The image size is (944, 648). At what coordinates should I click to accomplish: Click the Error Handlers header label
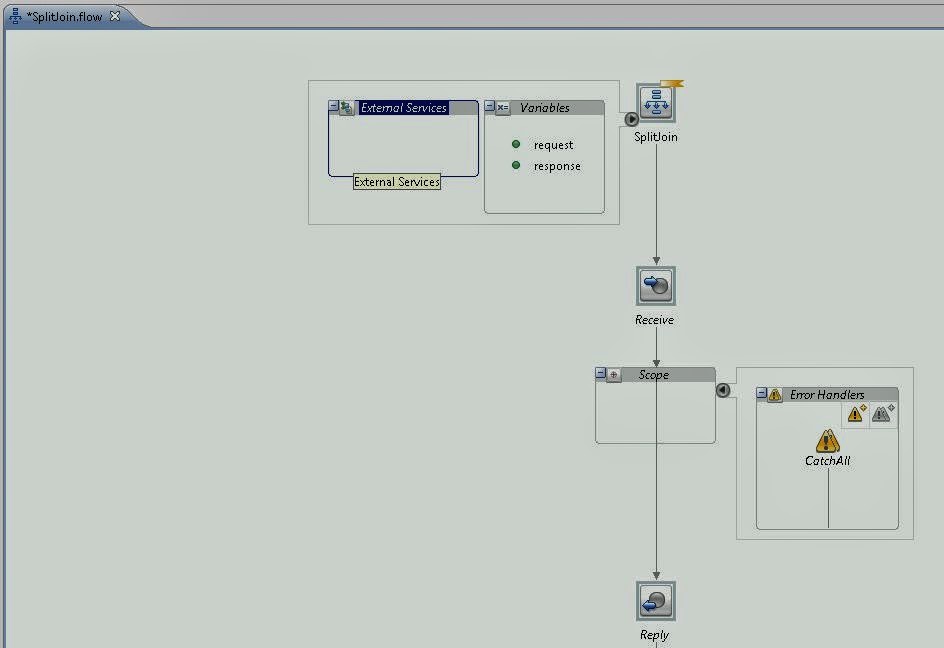[x=827, y=394]
